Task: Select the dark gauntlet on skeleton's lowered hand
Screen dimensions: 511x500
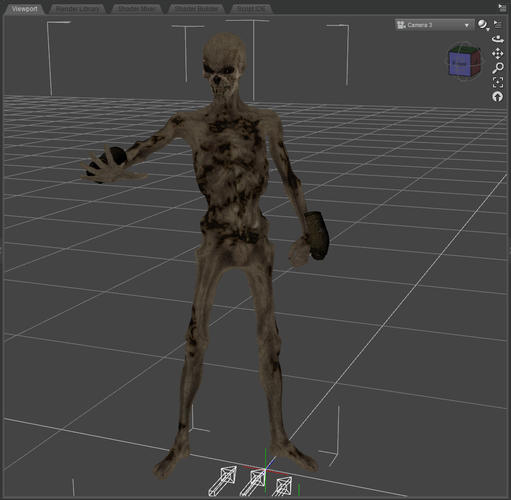Action: coord(317,235)
